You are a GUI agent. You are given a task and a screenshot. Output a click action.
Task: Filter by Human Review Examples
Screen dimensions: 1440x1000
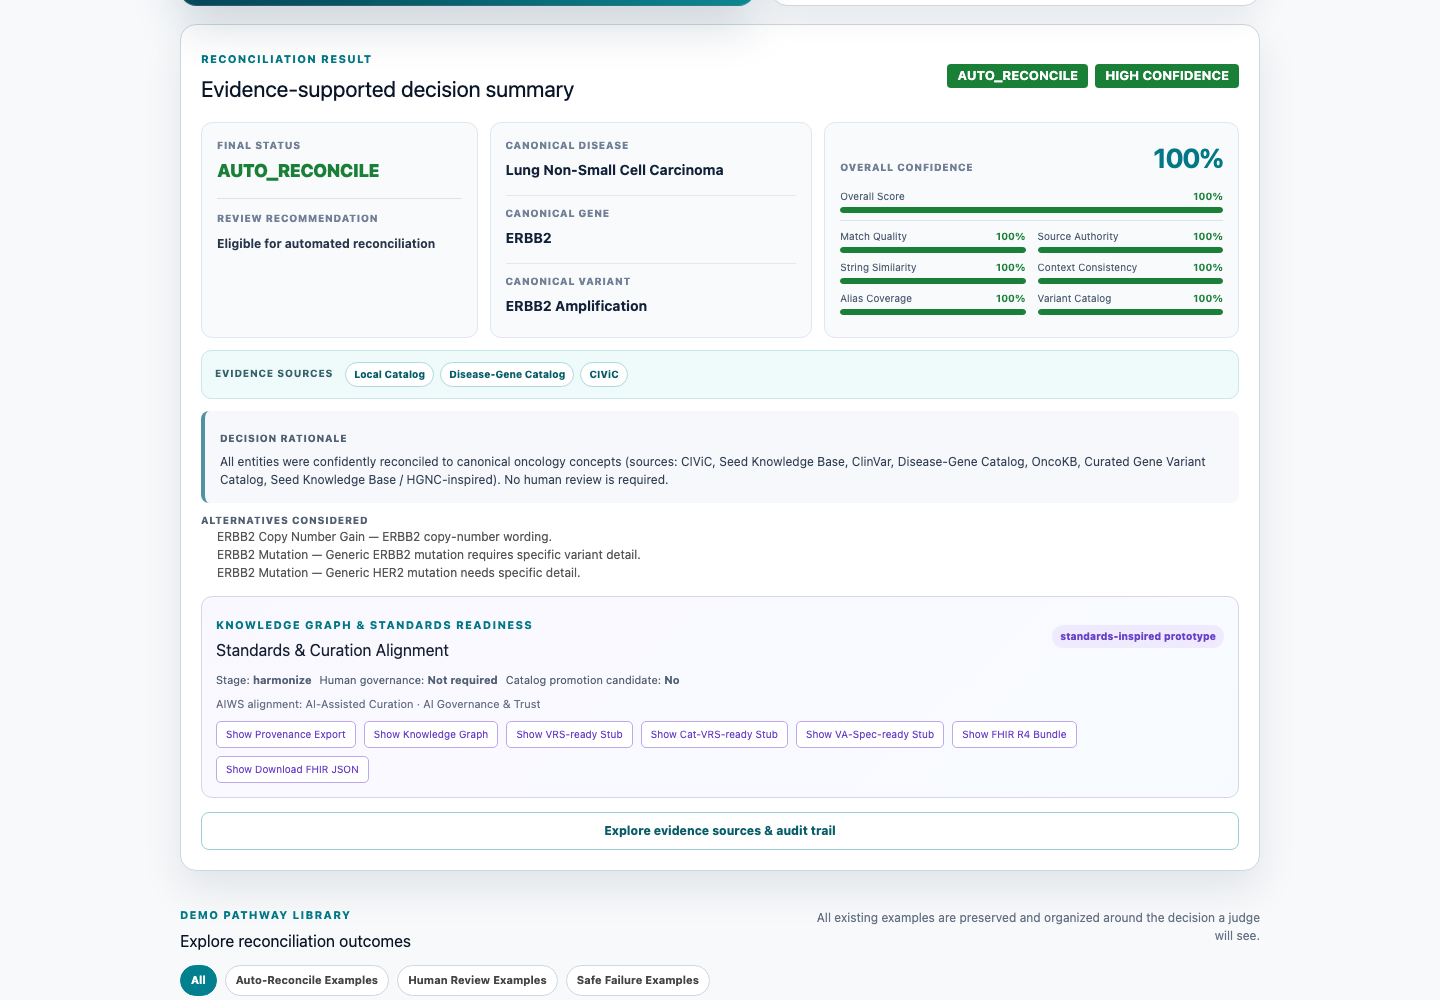477,980
